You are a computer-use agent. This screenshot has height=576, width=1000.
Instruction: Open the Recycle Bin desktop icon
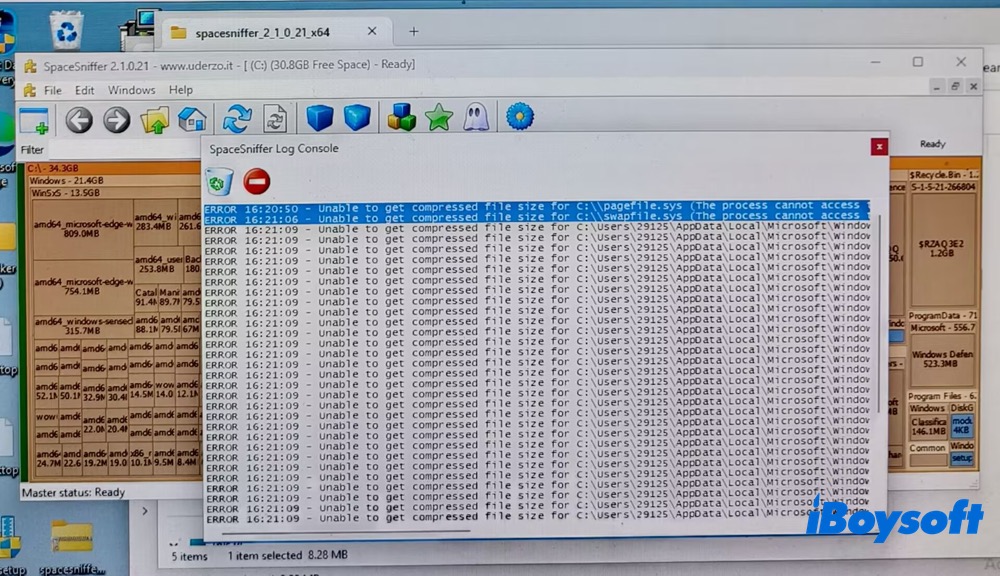click(66, 29)
